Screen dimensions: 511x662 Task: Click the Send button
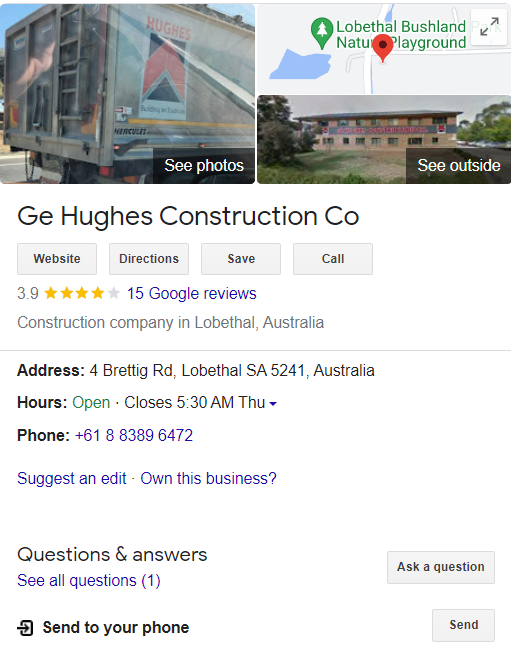pos(463,625)
